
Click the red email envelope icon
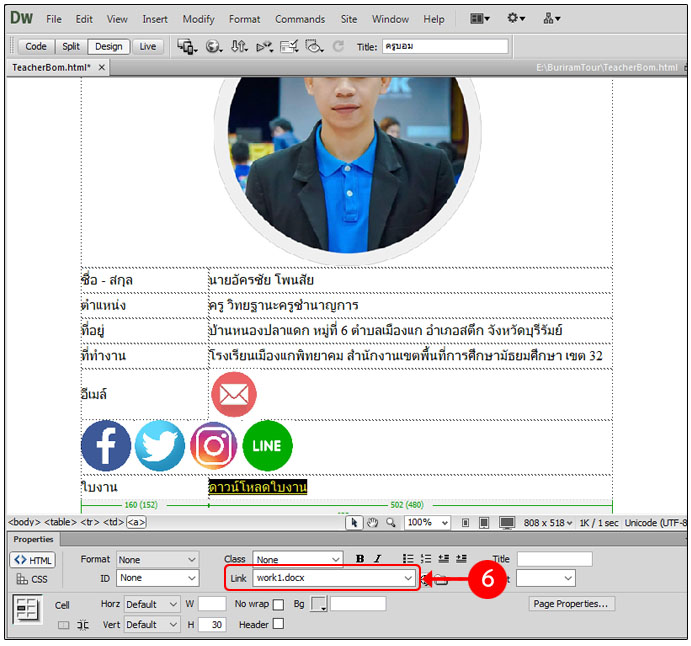pos(234,395)
